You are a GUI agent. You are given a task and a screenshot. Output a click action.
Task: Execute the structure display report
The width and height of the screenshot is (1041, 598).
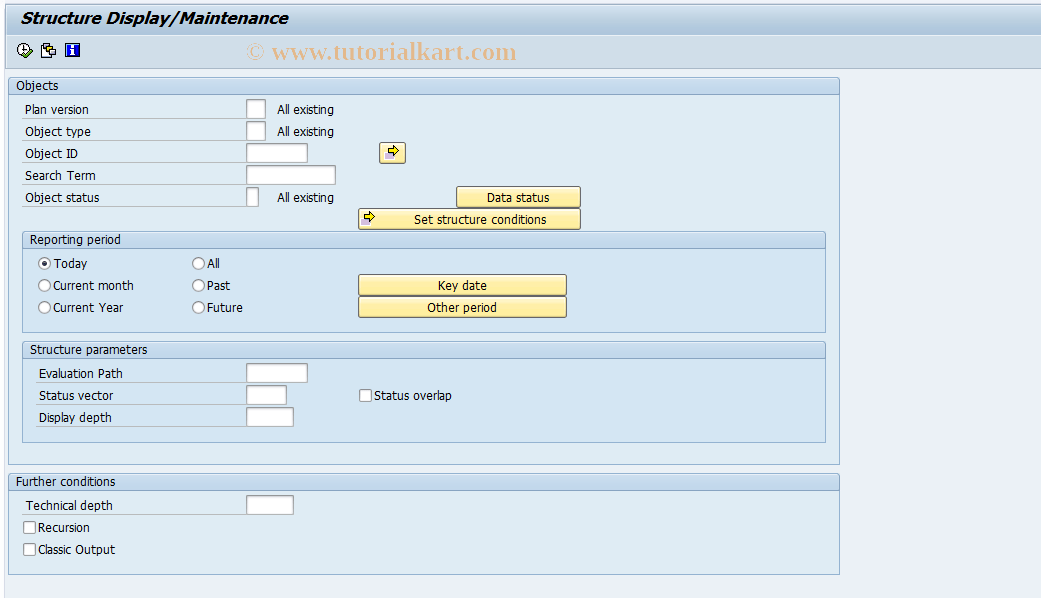pos(24,50)
